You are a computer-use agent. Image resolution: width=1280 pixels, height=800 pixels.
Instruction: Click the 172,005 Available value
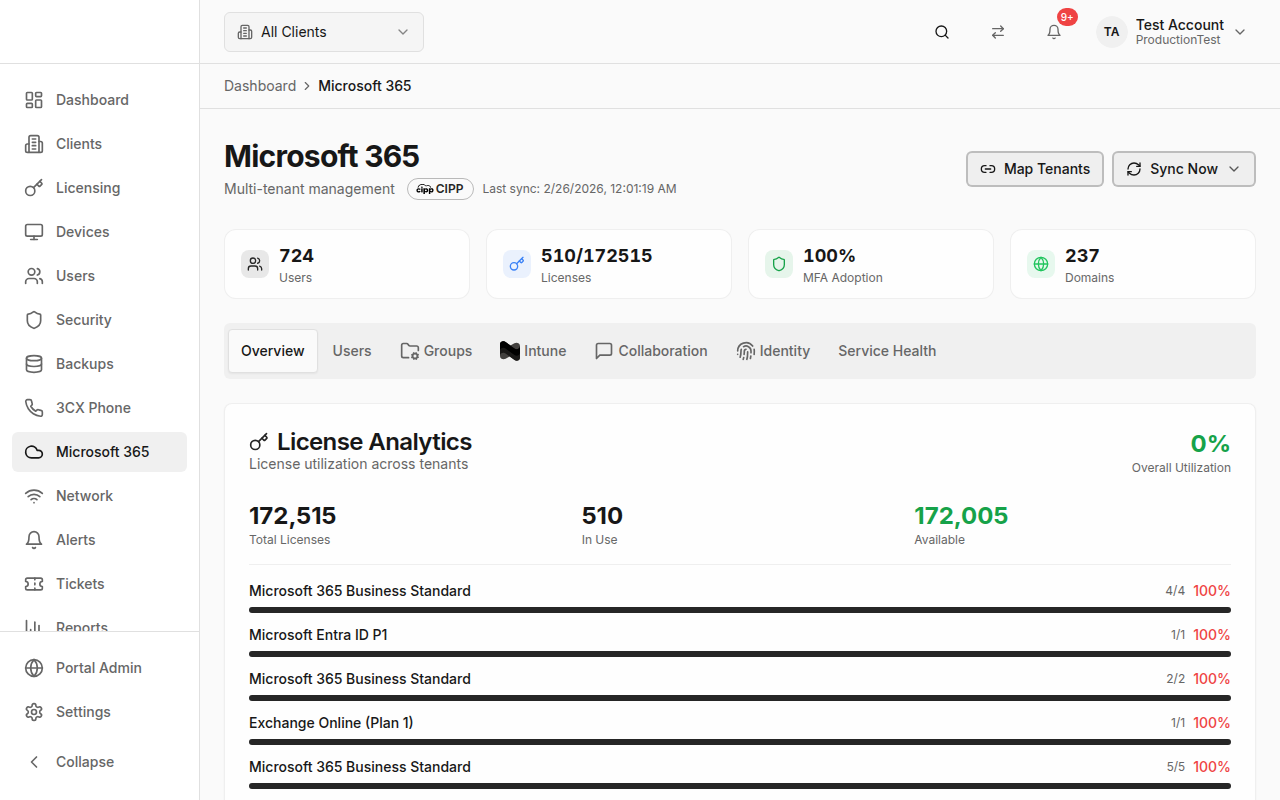[961, 516]
